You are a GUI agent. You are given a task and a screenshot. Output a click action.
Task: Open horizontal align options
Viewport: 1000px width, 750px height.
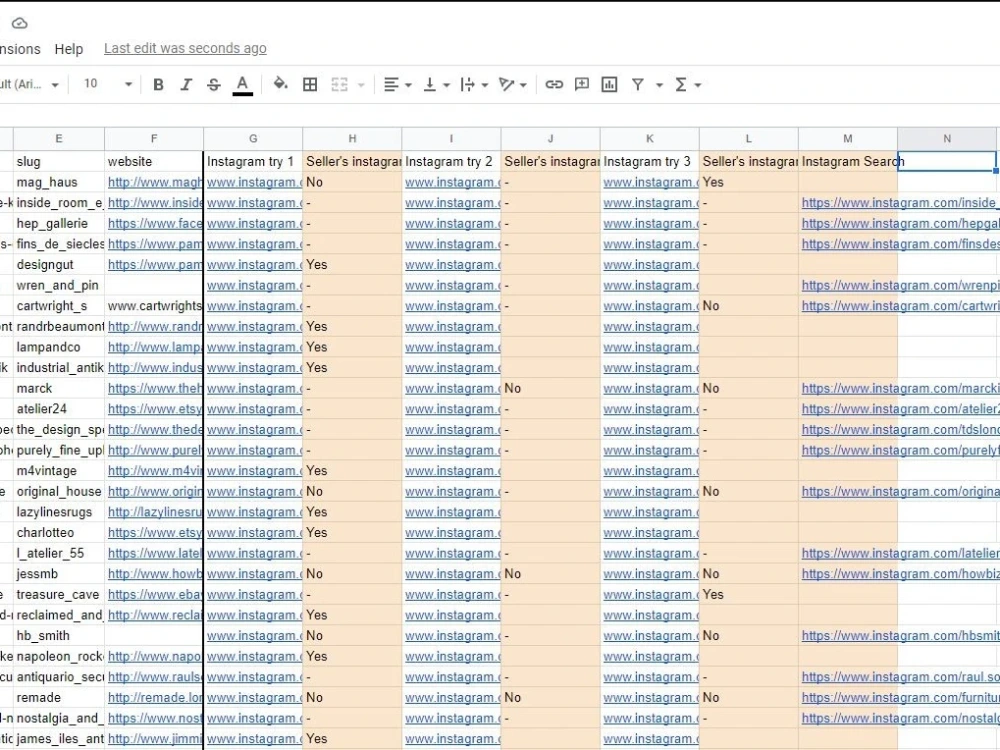[x=391, y=84]
